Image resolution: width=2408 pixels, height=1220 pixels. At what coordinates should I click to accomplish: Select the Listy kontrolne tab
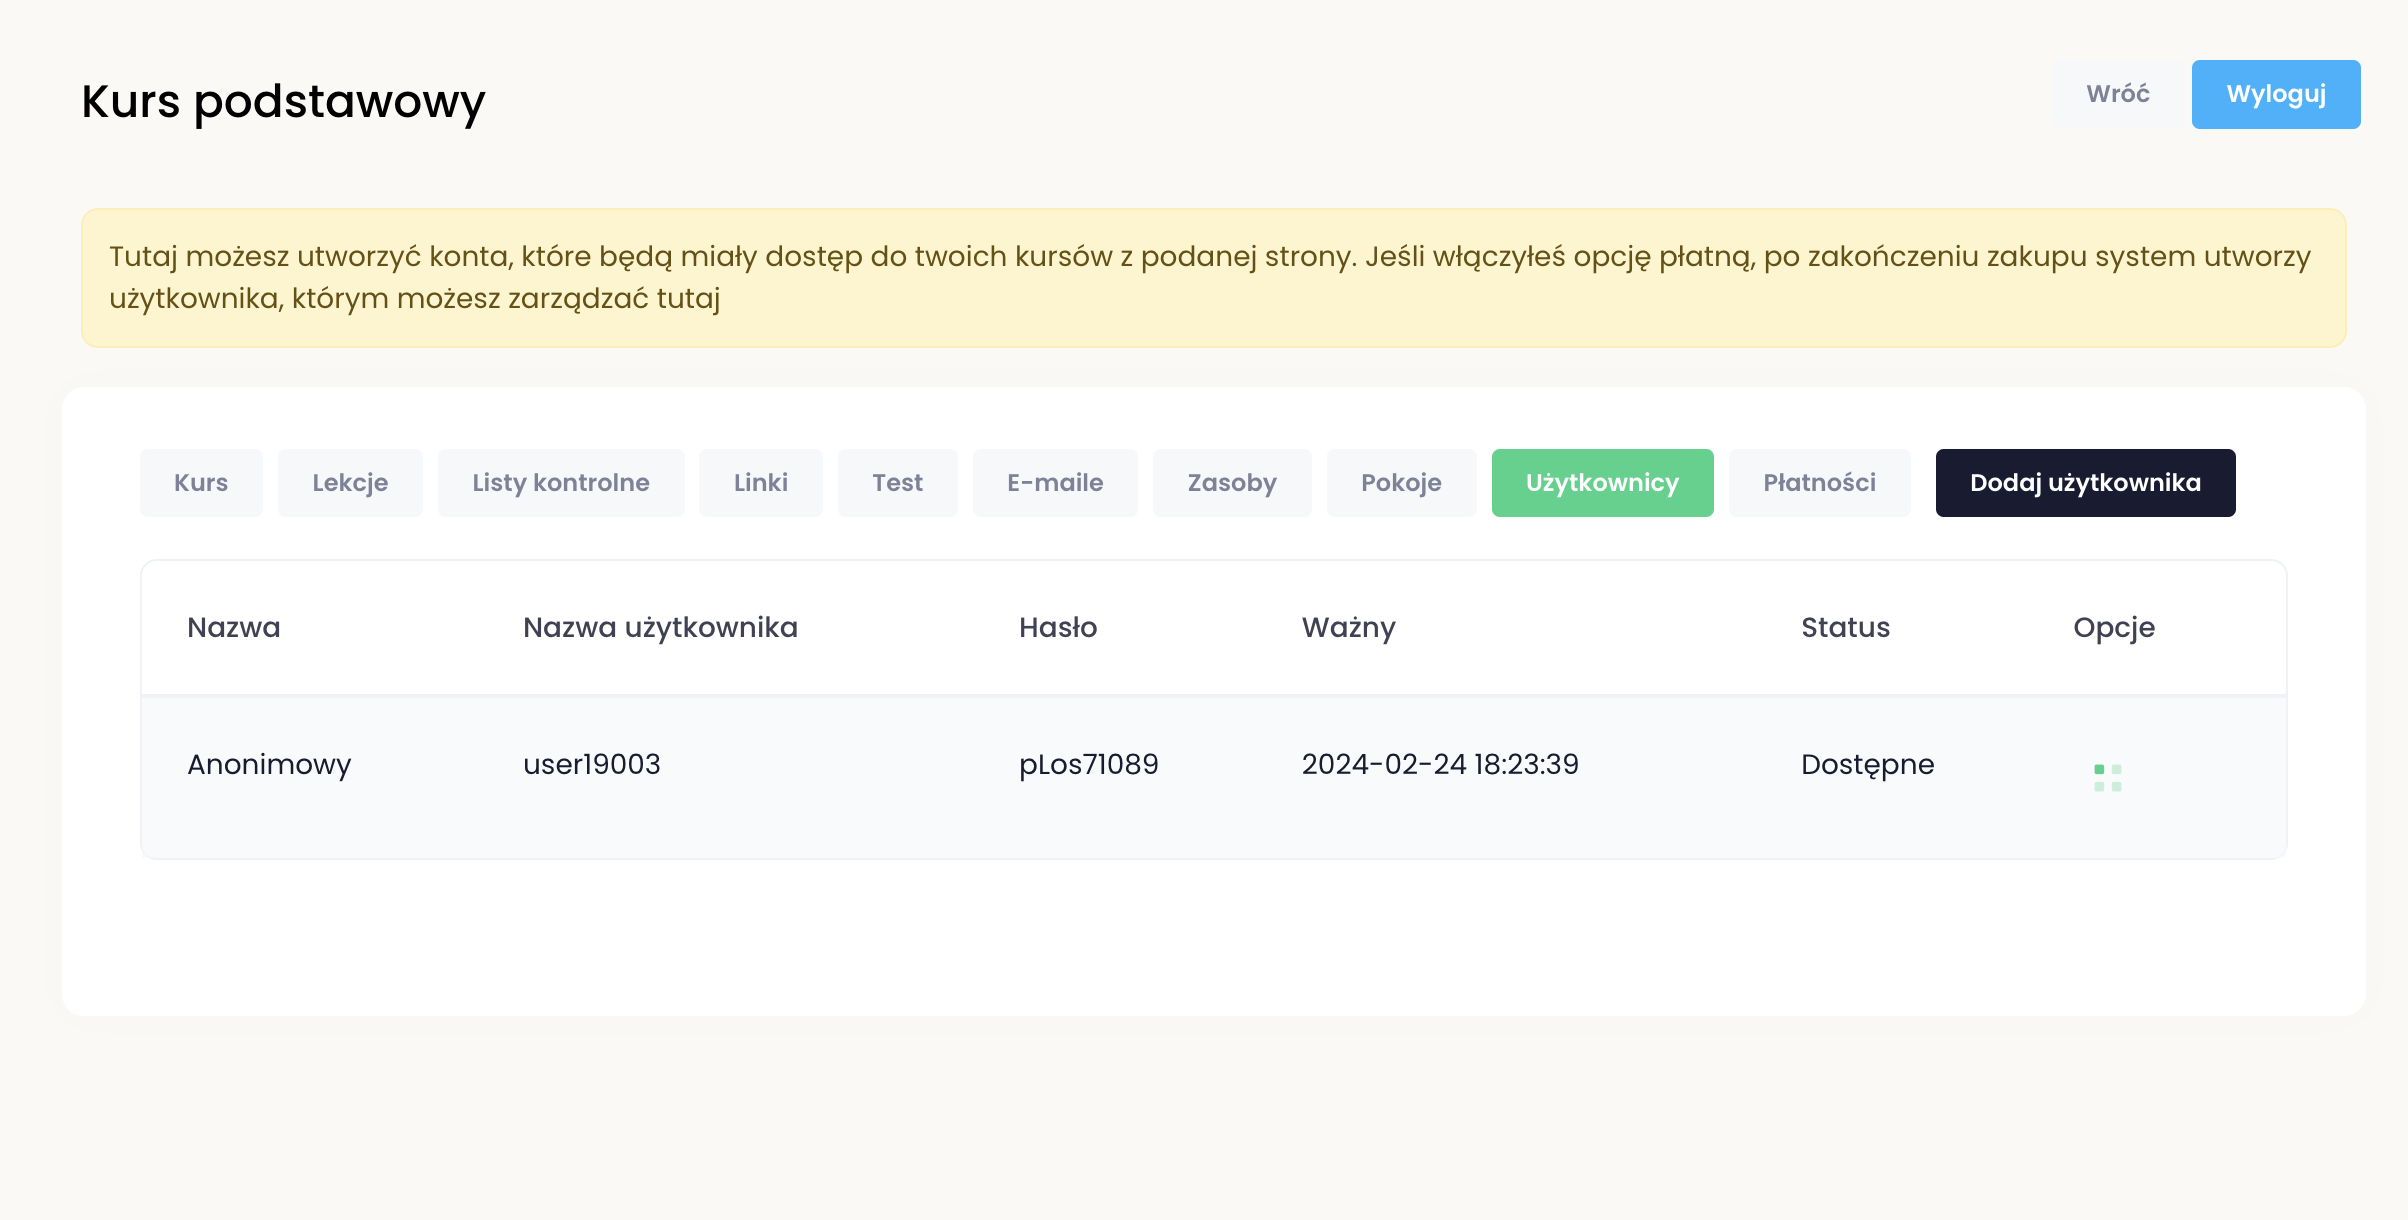560,483
